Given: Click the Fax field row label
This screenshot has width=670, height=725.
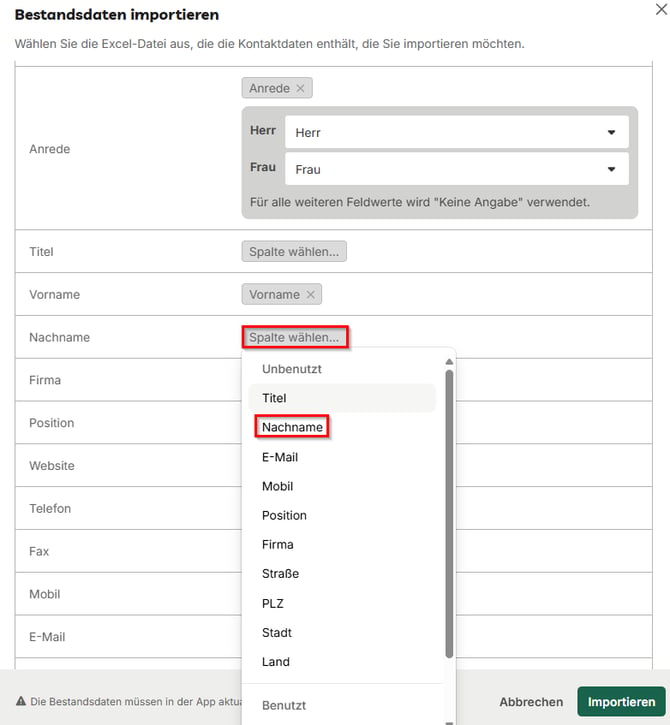Looking at the screenshot, I should (39, 551).
